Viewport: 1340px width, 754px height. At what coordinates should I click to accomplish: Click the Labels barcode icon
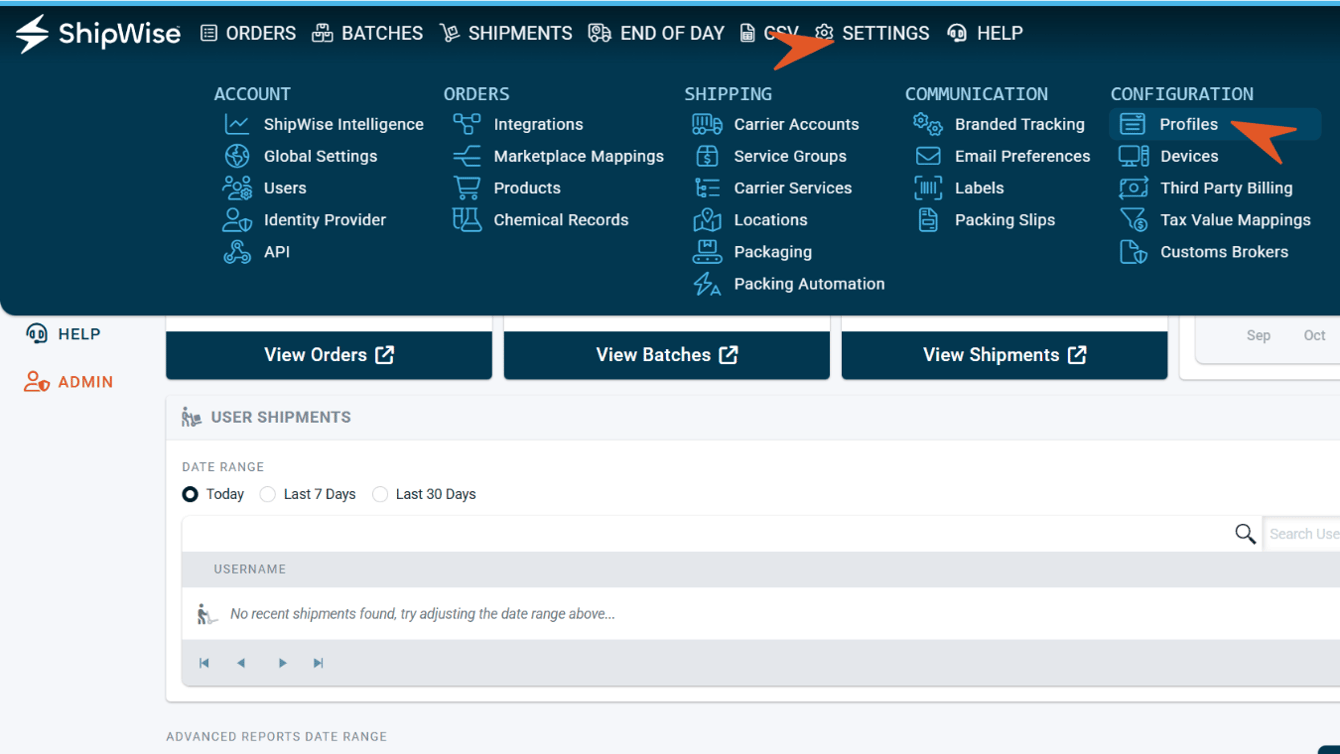pos(928,188)
